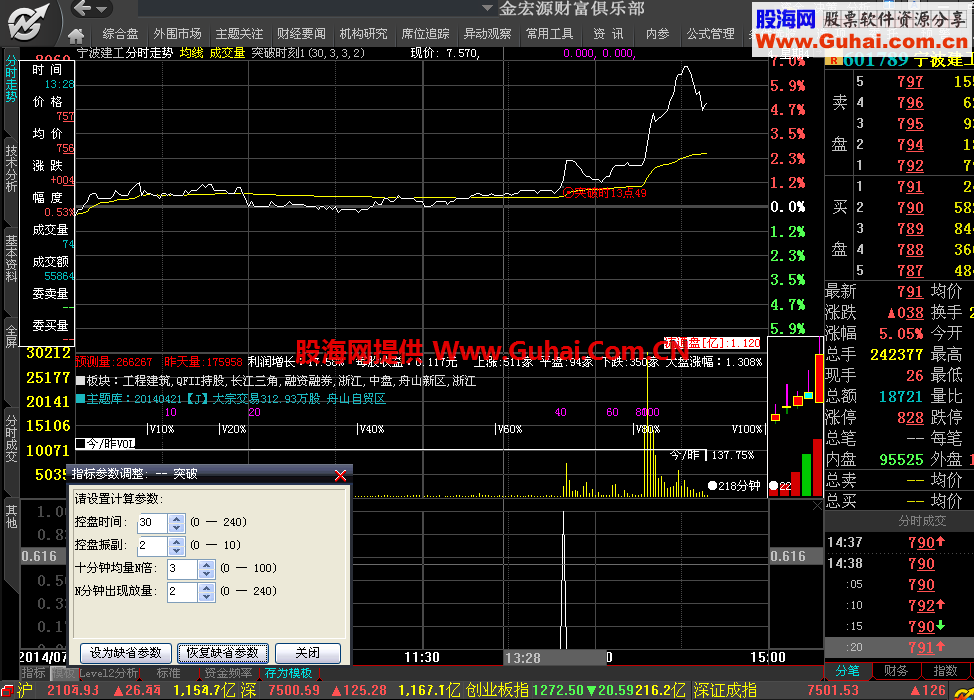Click the orange icon at bottom right corner
Viewport: 974px width, 700px height.
point(964,691)
